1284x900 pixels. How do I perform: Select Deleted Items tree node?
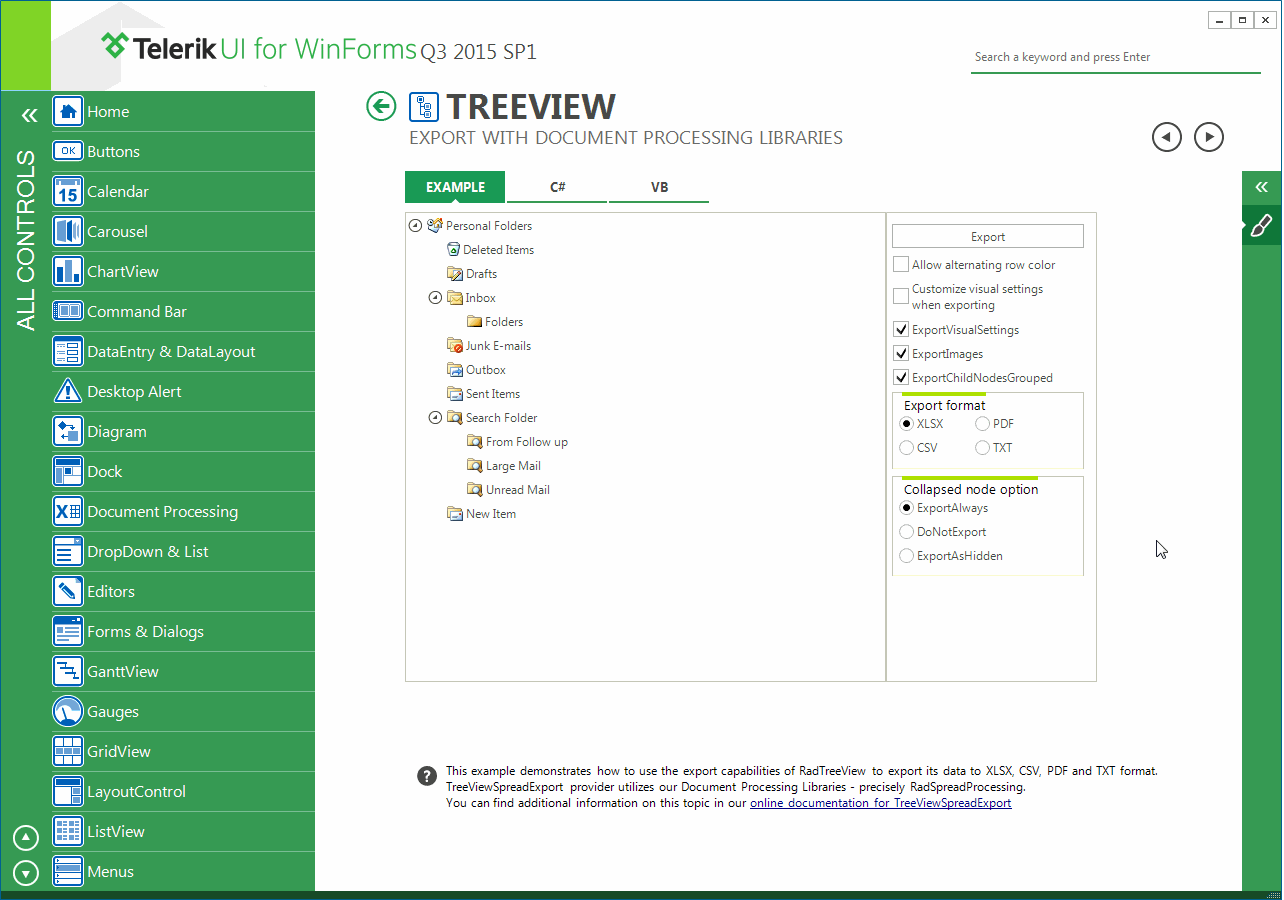pos(498,250)
